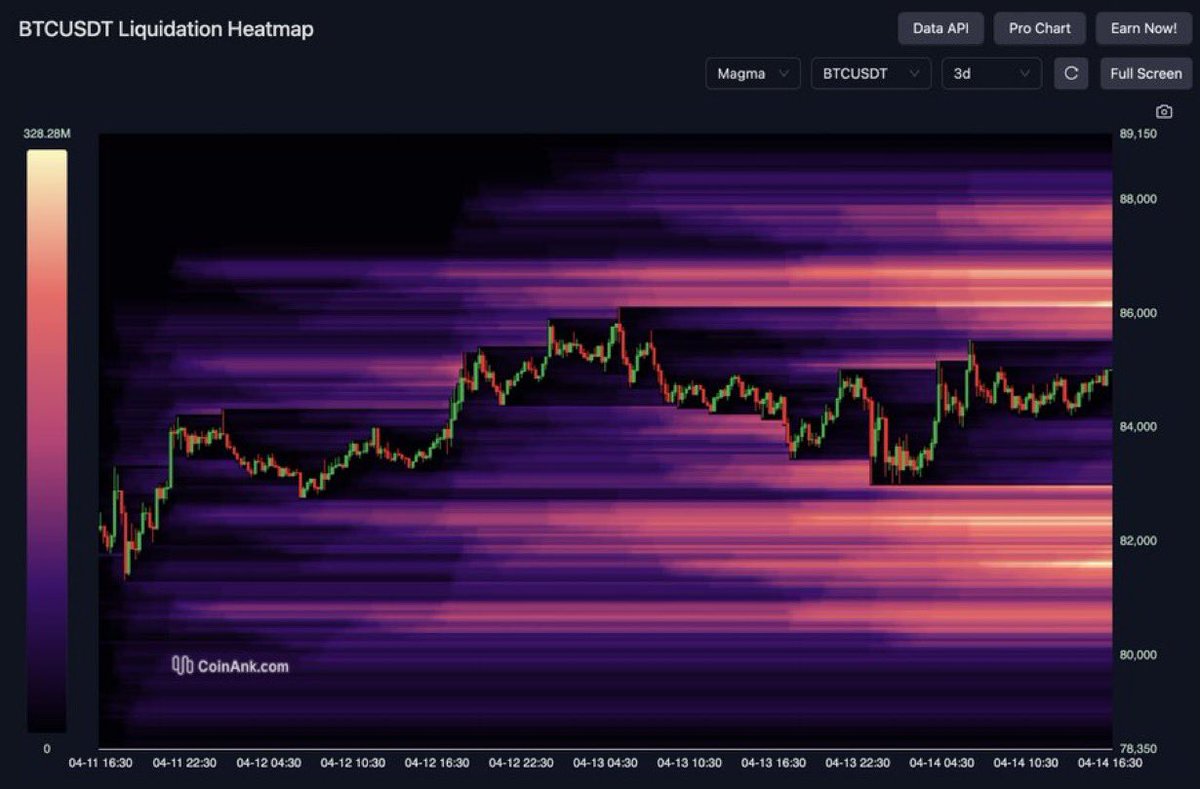Click the 04-14 16:30 time axis label

point(1110,763)
